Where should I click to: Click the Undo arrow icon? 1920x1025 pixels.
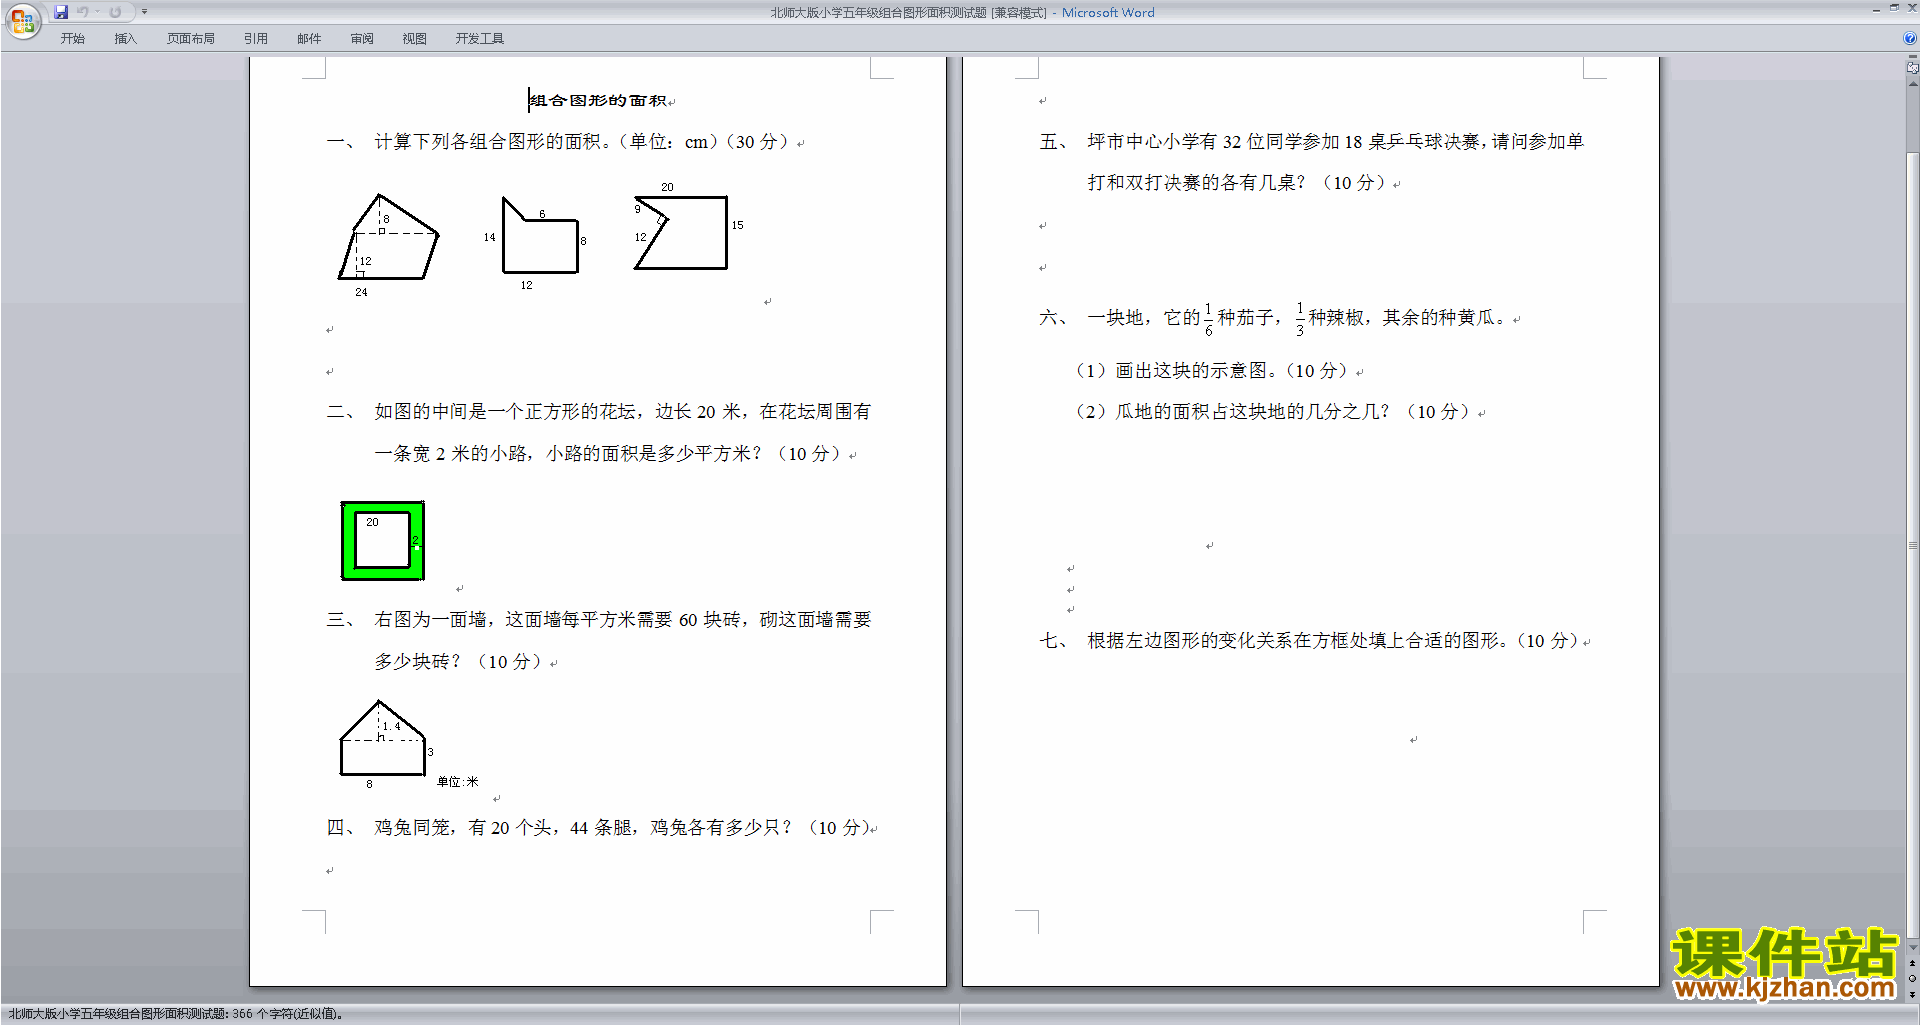pyautogui.click(x=82, y=12)
